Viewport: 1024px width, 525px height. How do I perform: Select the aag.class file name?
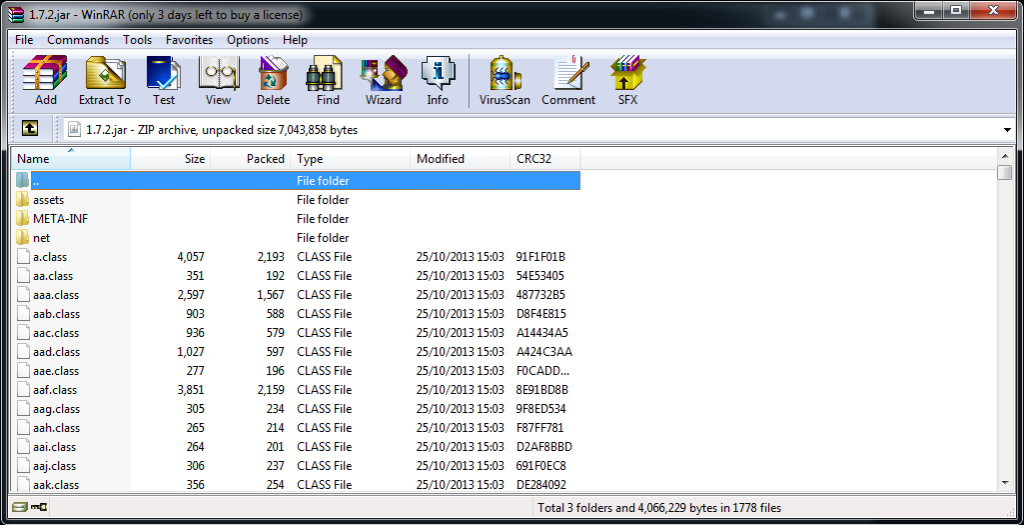click(x=56, y=409)
